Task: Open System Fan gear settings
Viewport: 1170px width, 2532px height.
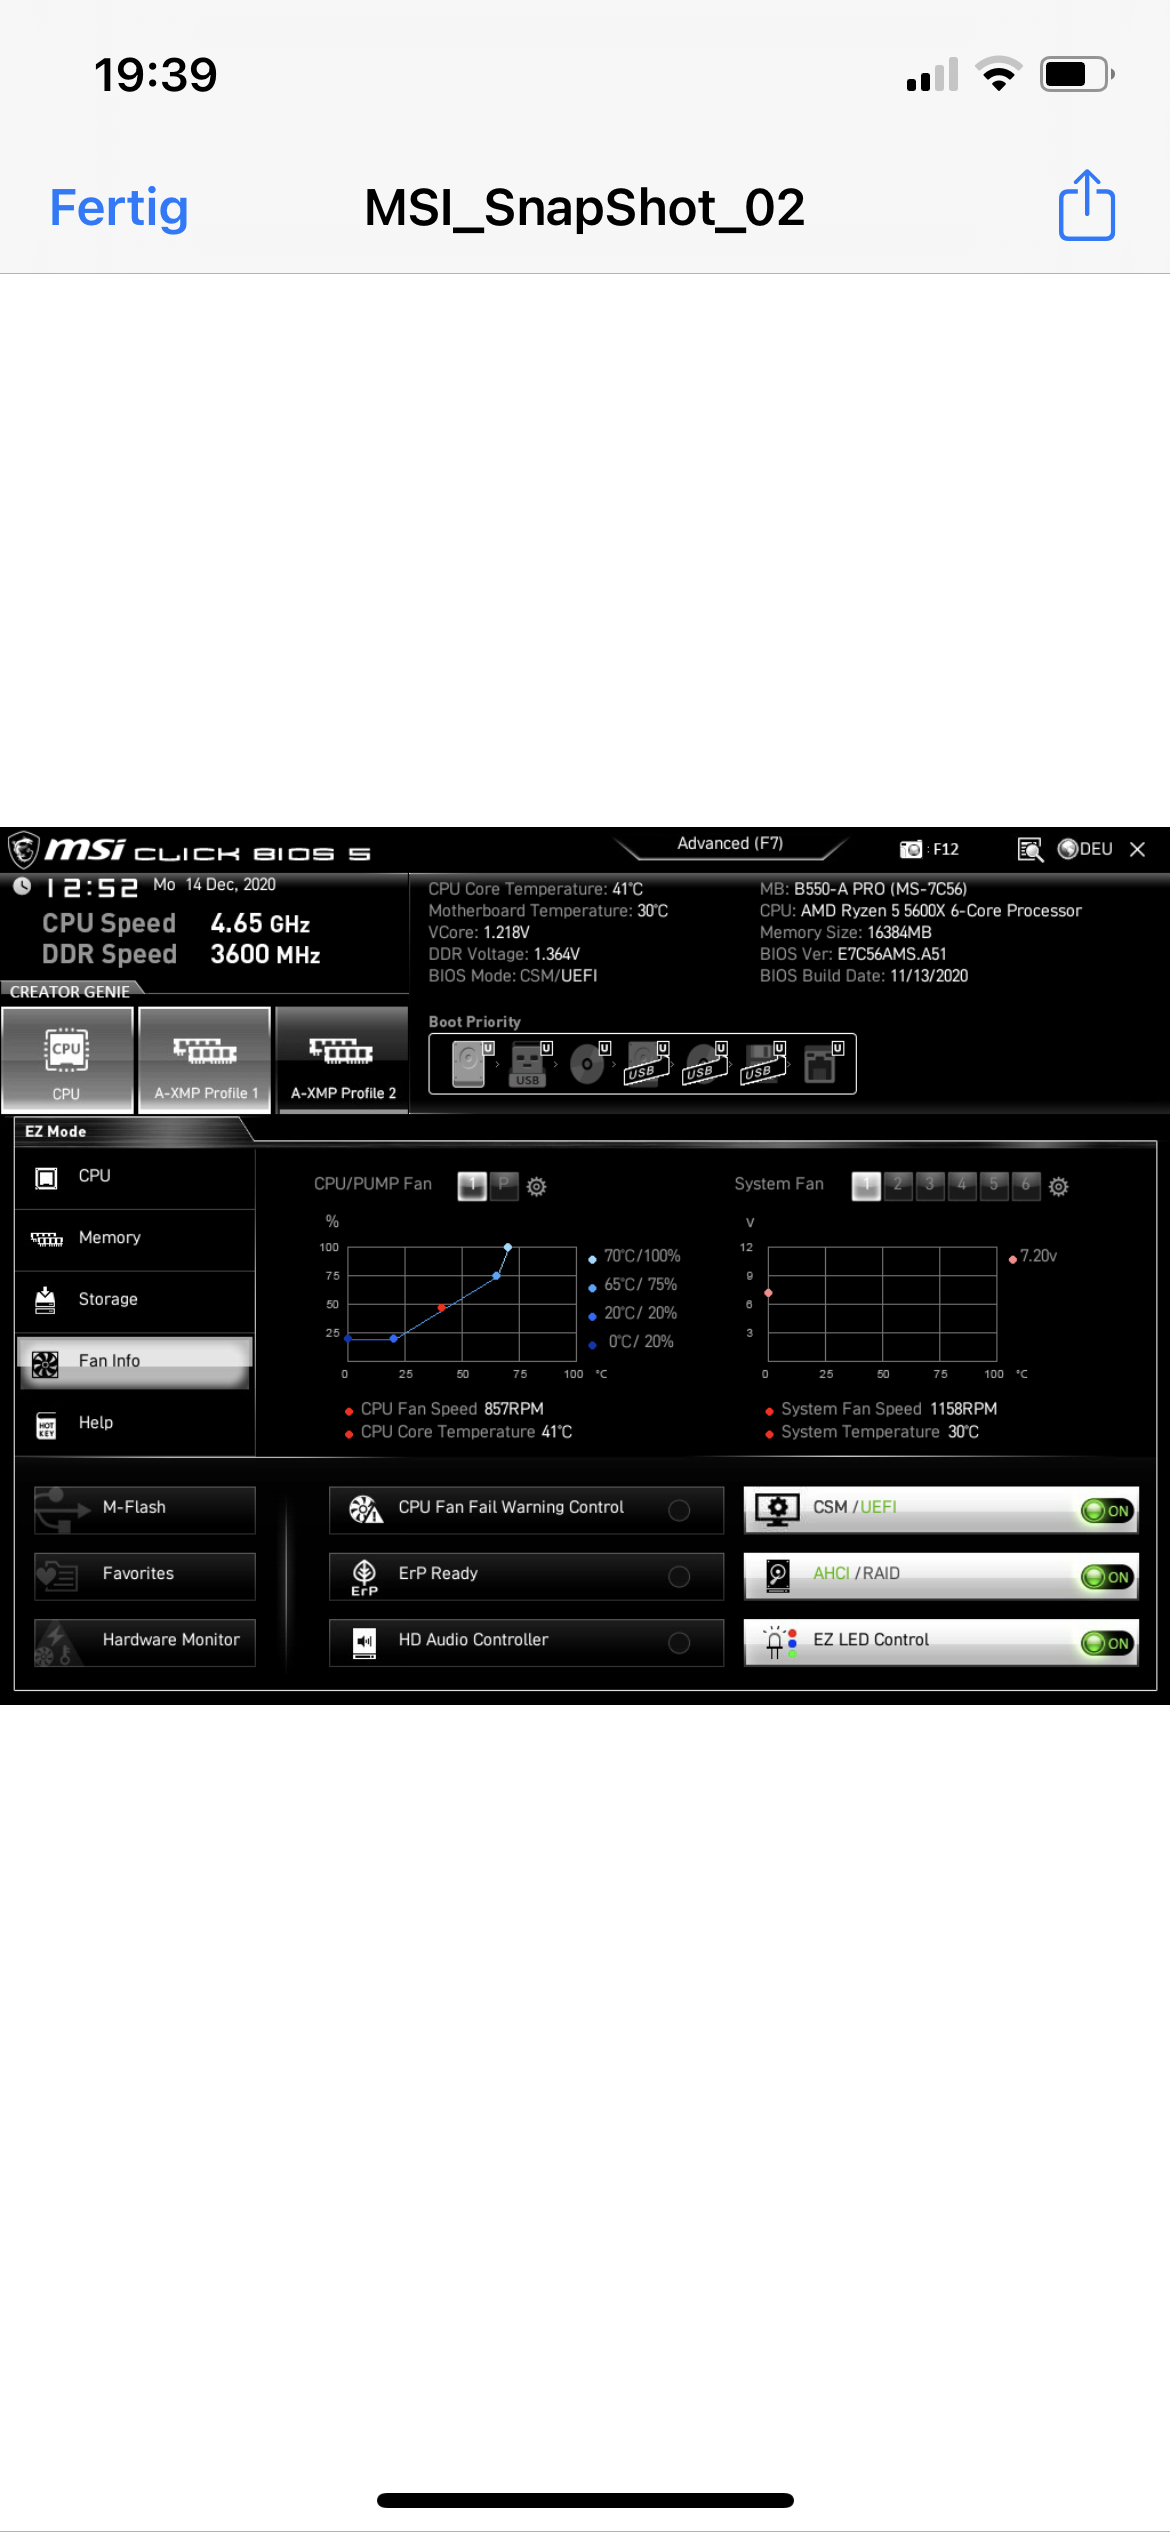Action: coord(1059,1187)
